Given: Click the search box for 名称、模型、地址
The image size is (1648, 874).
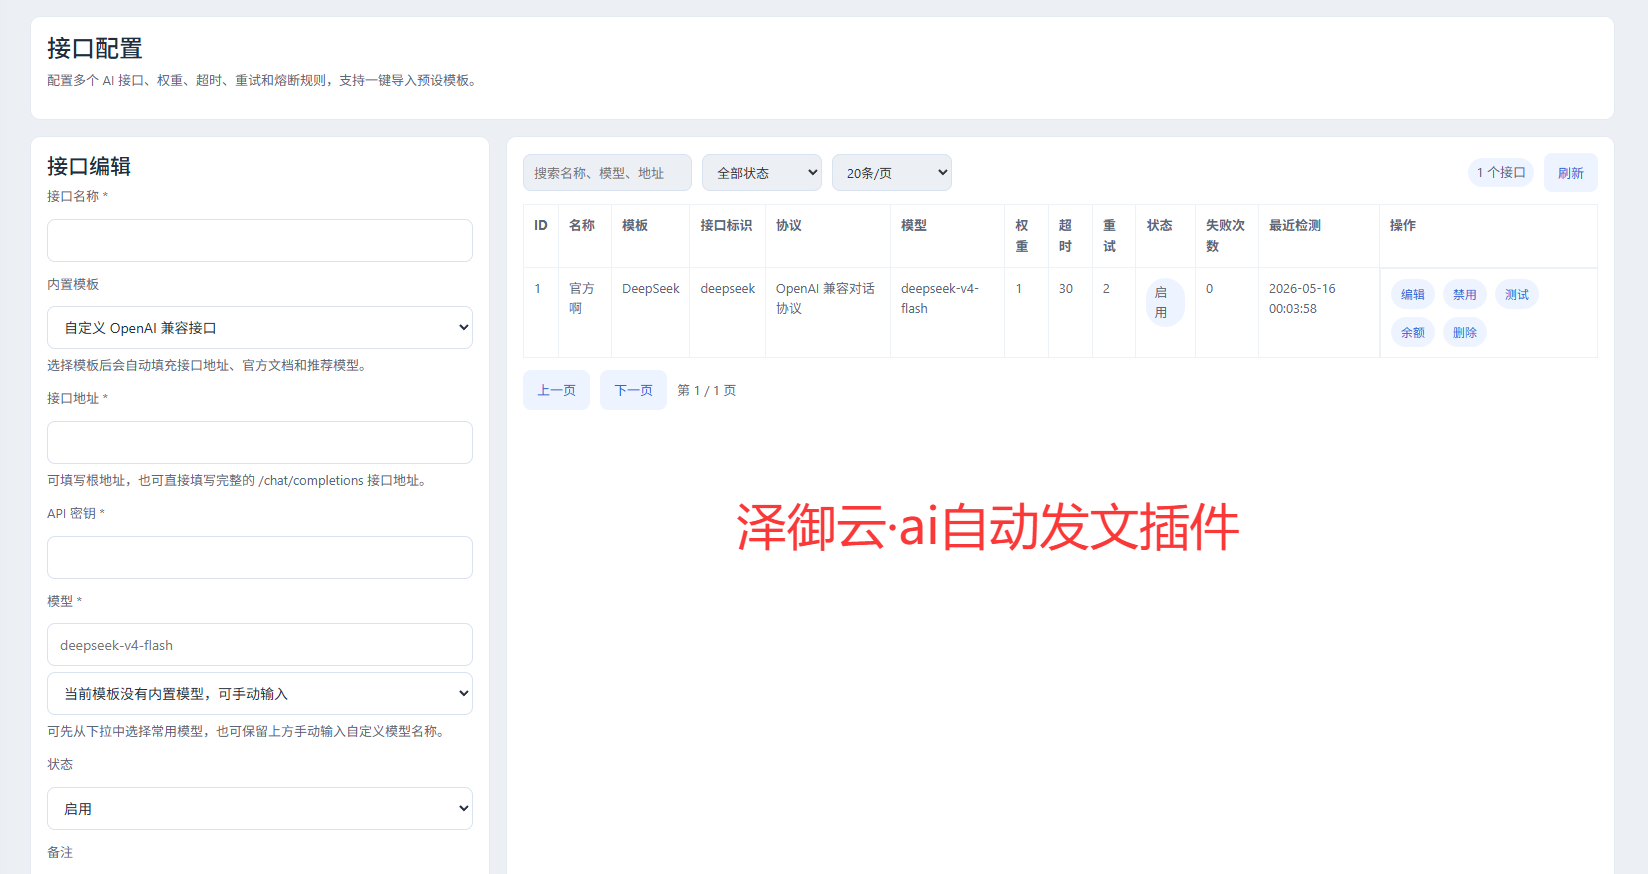Looking at the screenshot, I should 607,173.
